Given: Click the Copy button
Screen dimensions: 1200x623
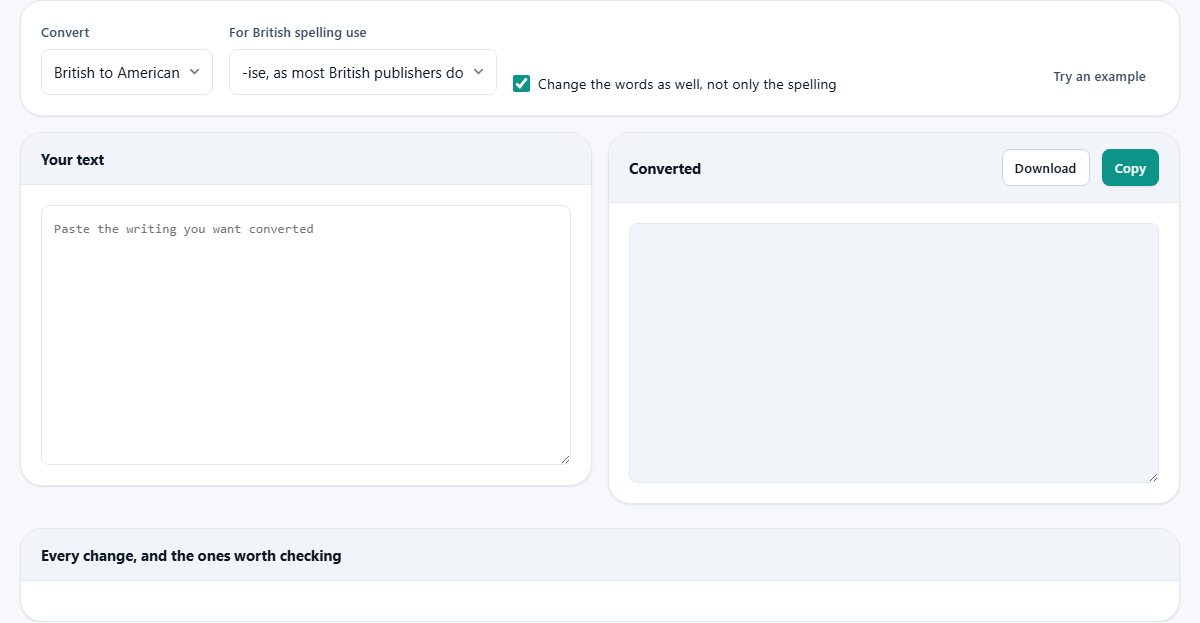Looking at the screenshot, I should tap(1130, 168).
